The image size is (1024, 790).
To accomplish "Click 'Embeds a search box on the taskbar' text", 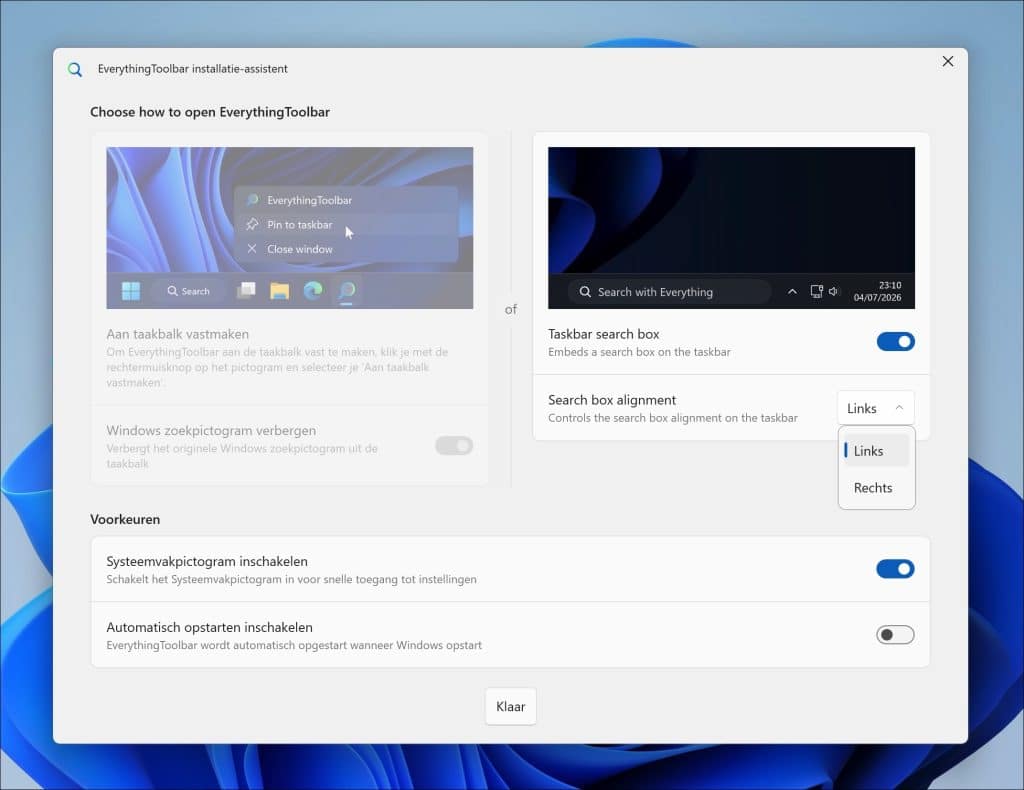I will coord(639,352).
